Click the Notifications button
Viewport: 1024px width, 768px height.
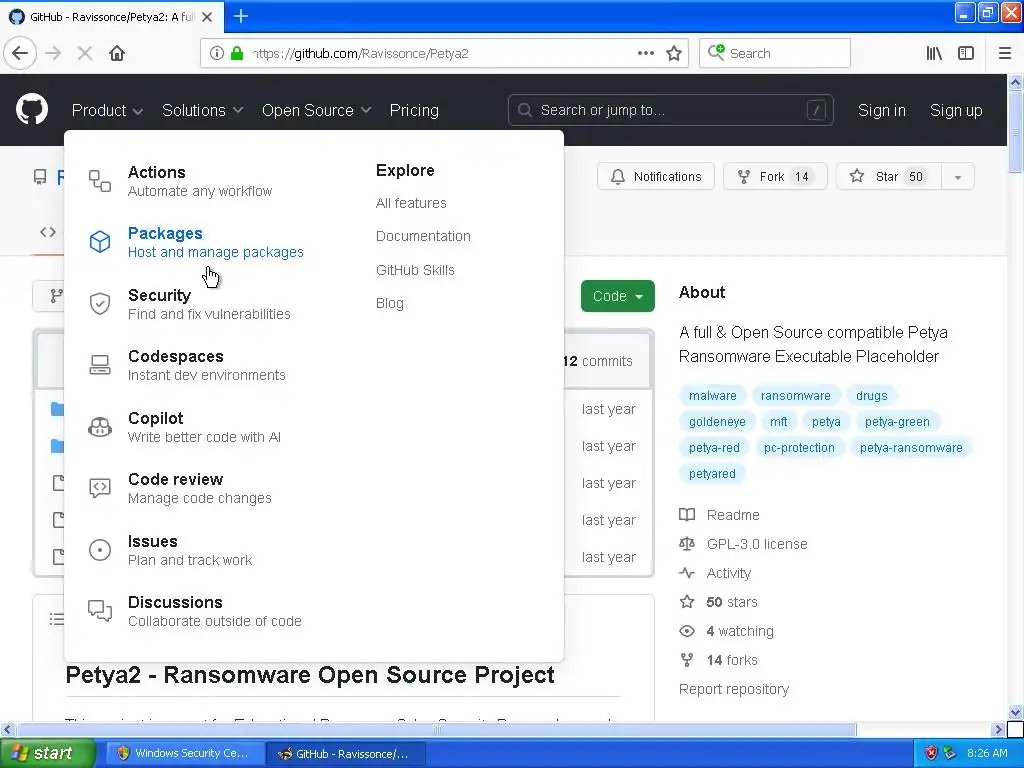point(656,176)
